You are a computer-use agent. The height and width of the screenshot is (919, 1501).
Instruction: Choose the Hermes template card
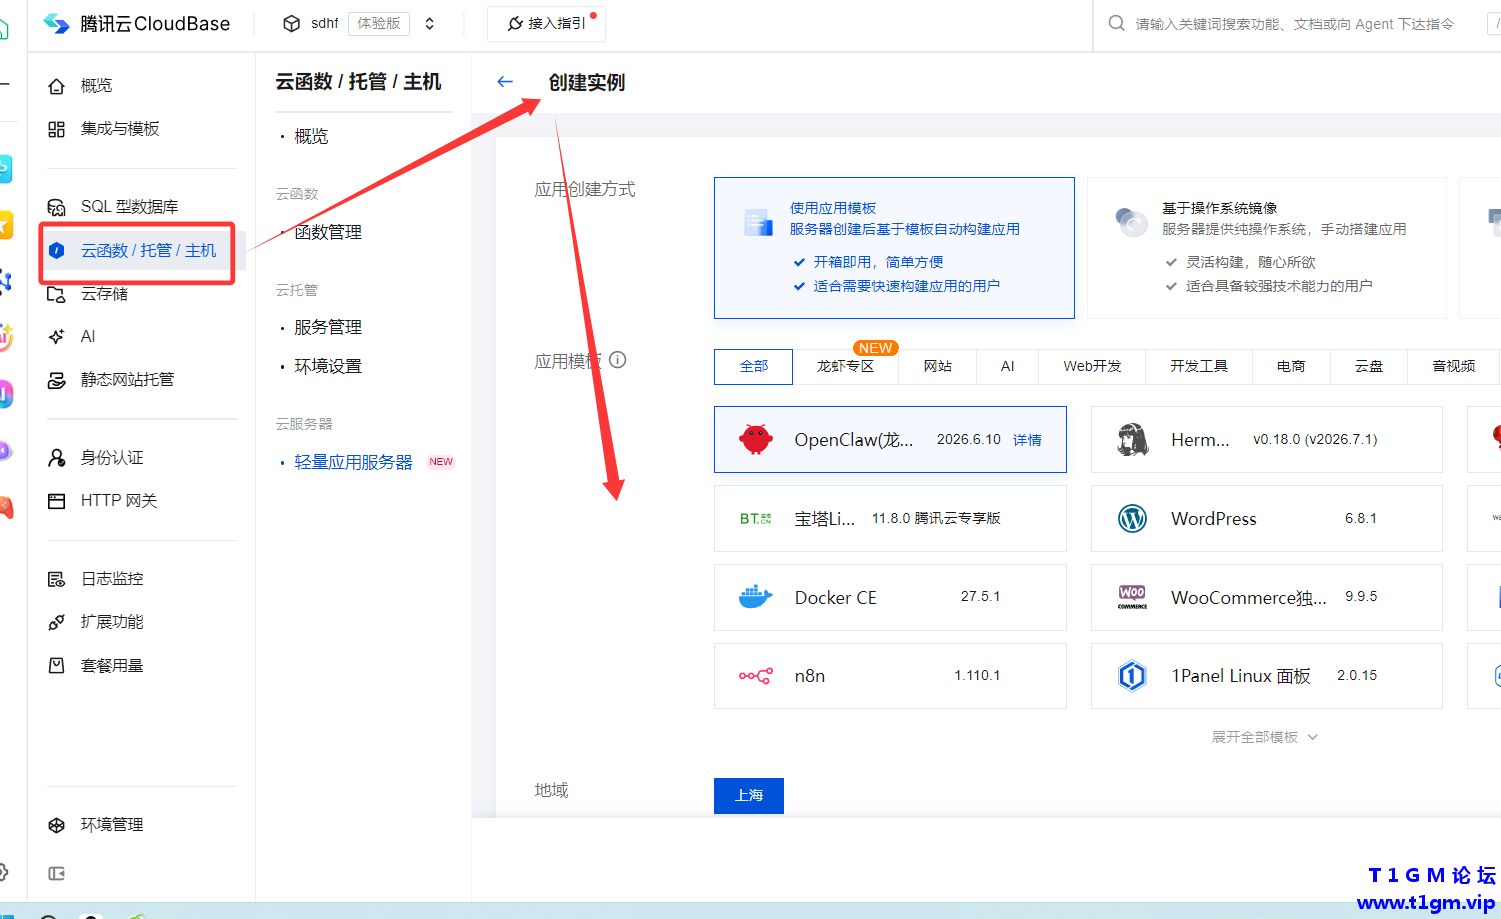click(x=1267, y=439)
